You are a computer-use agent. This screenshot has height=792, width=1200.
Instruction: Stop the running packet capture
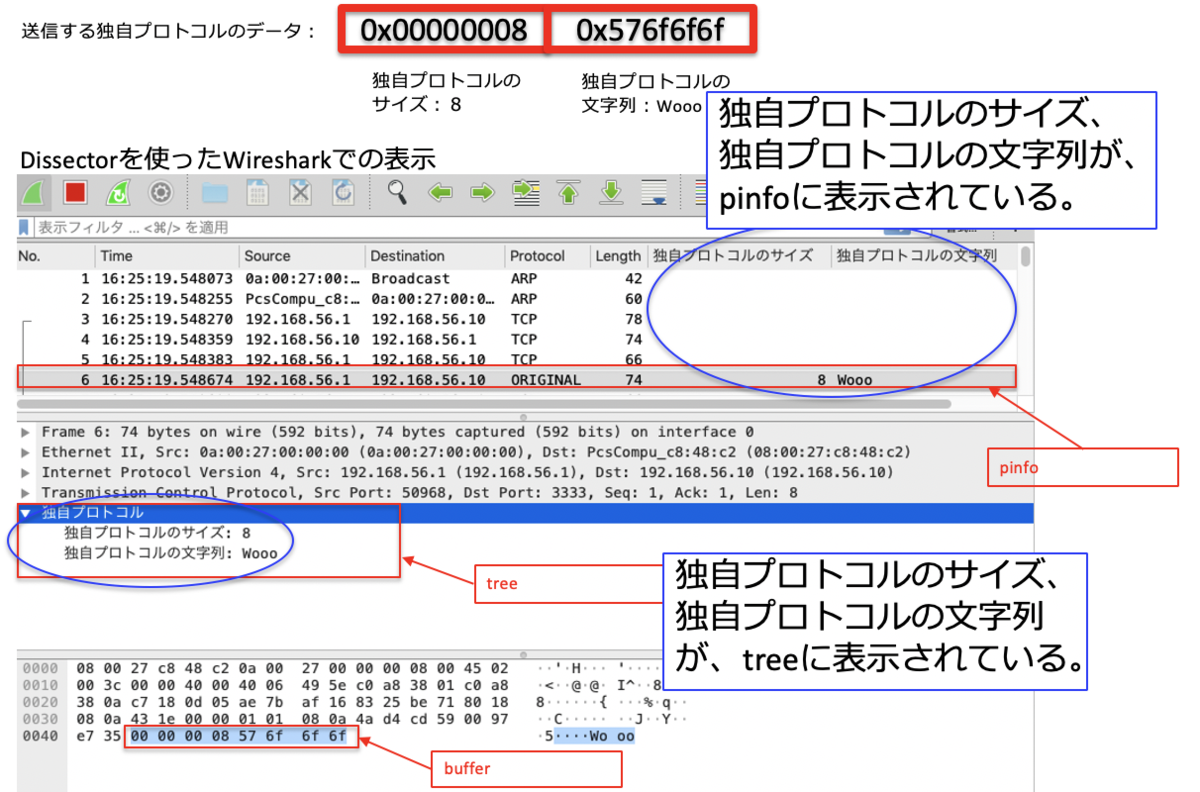click(76, 192)
